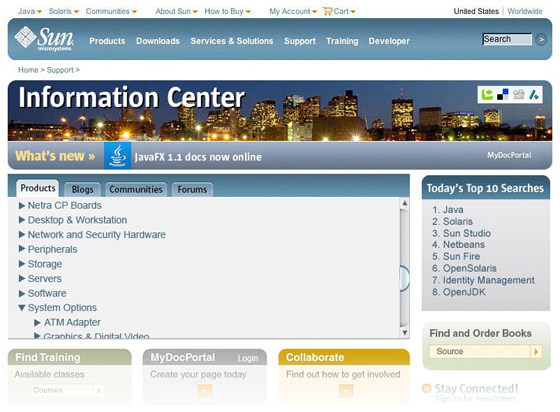
Task: Click the scroll up arrow in products list
Action: pyautogui.click(x=404, y=203)
